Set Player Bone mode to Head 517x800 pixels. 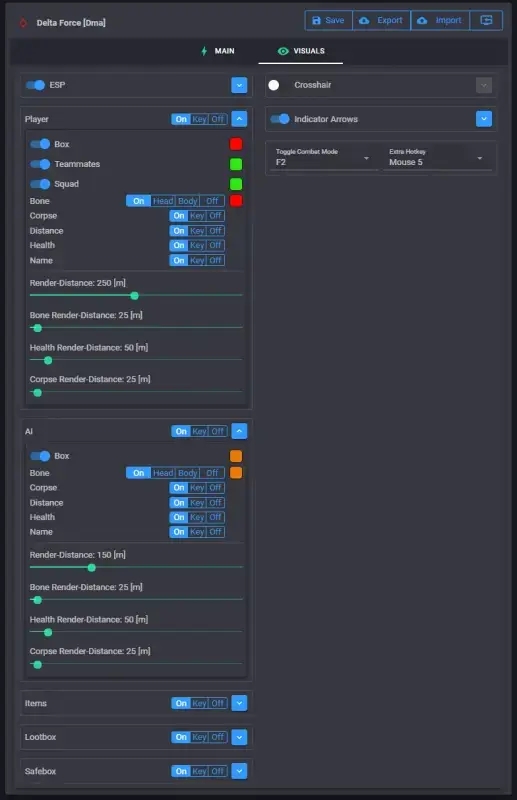pos(163,201)
